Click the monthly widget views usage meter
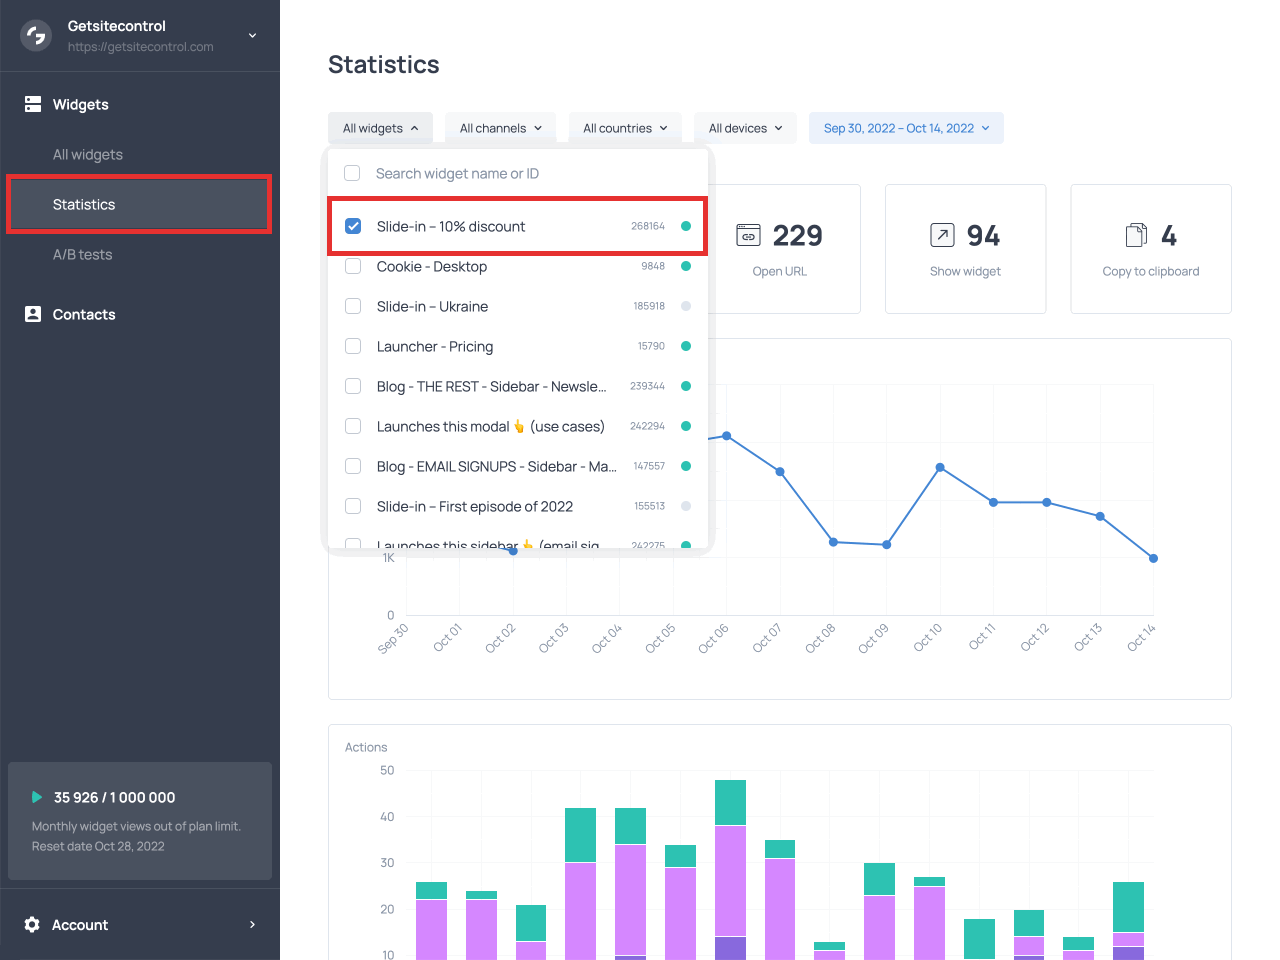 139,821
